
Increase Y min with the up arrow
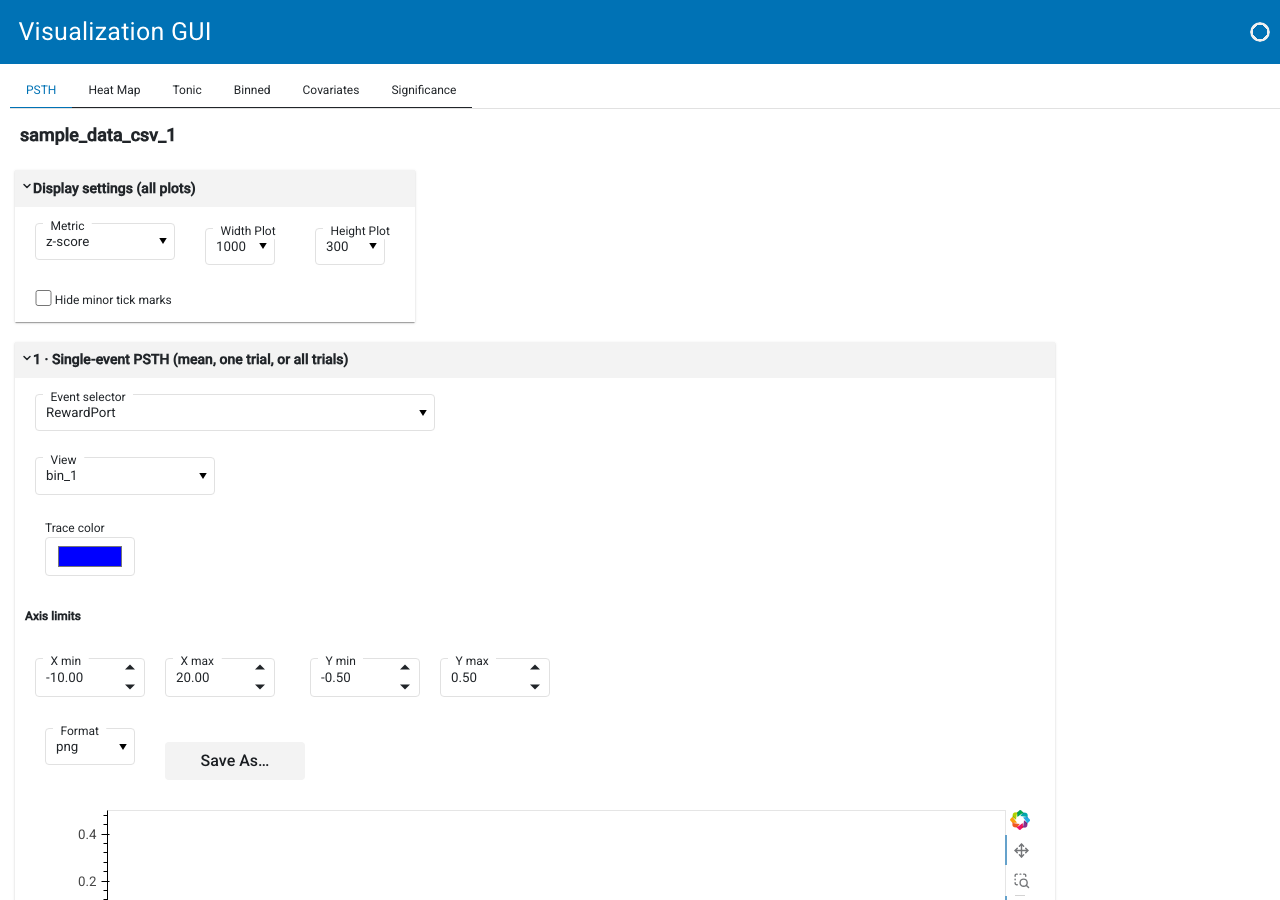405,668
